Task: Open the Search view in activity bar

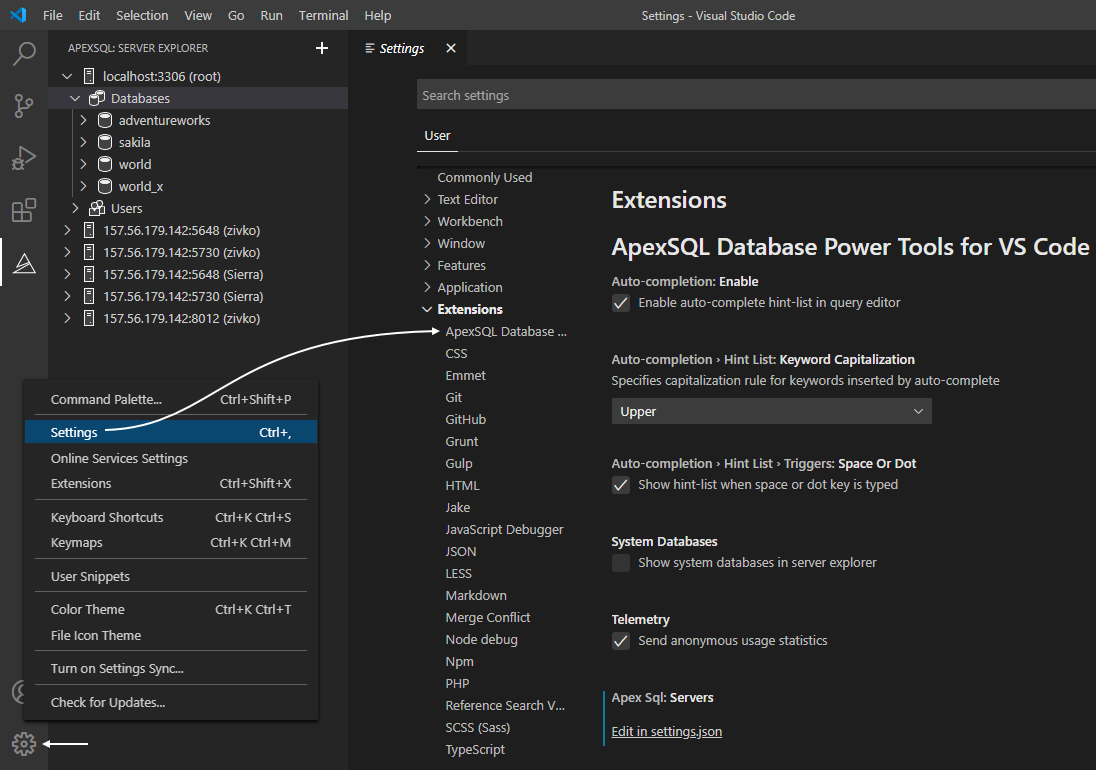Action: click(24, 54)
